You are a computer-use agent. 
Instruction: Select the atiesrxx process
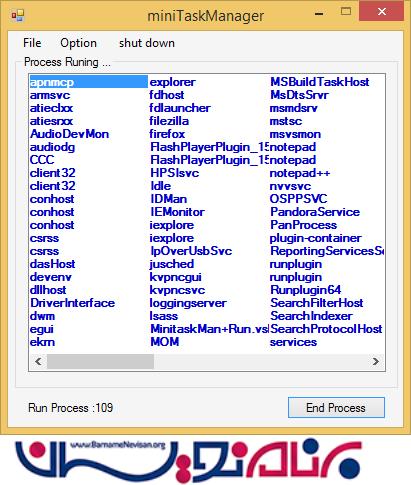[51, 121]
